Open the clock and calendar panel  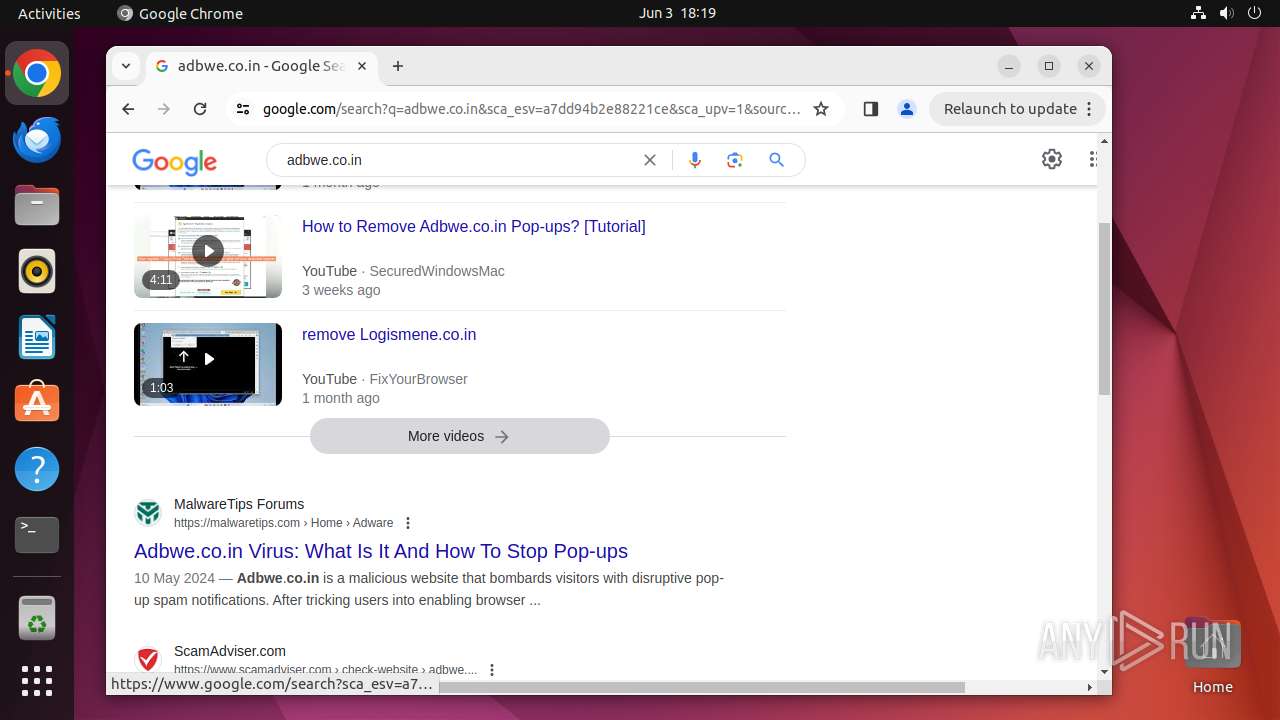[x=677, y=13]
